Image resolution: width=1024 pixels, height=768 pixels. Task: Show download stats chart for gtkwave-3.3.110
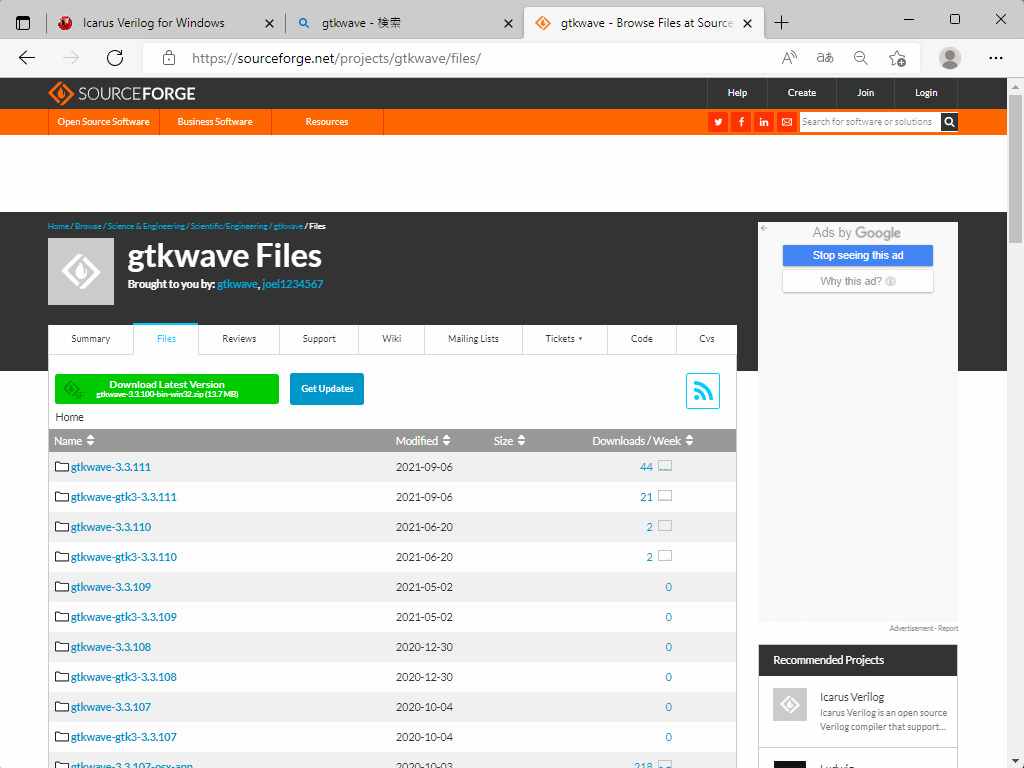[665, 526]
